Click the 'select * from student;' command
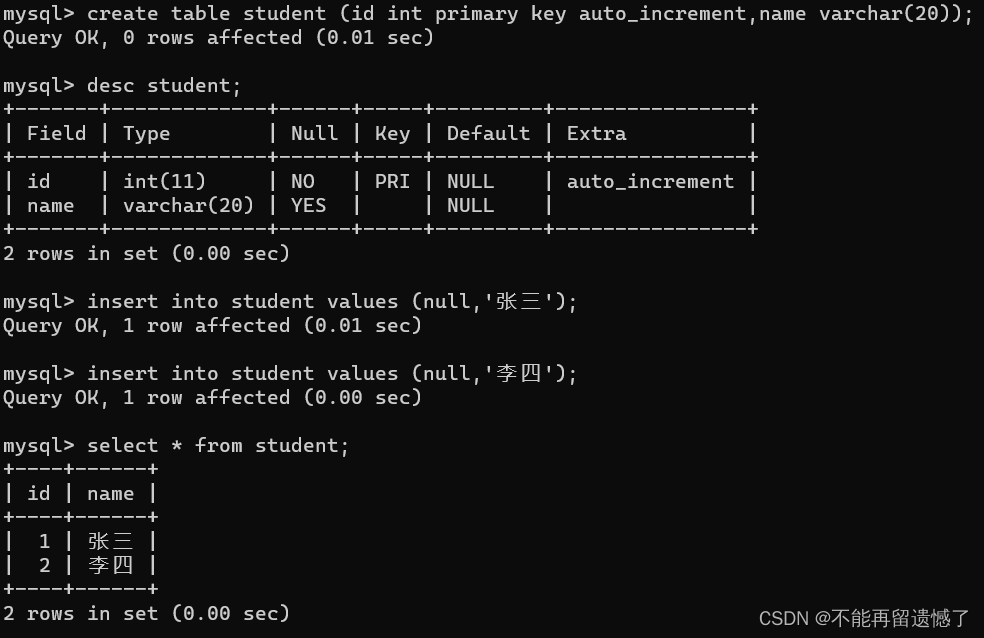Viewport: 984px width, 638px height. (x=218, y=446)
